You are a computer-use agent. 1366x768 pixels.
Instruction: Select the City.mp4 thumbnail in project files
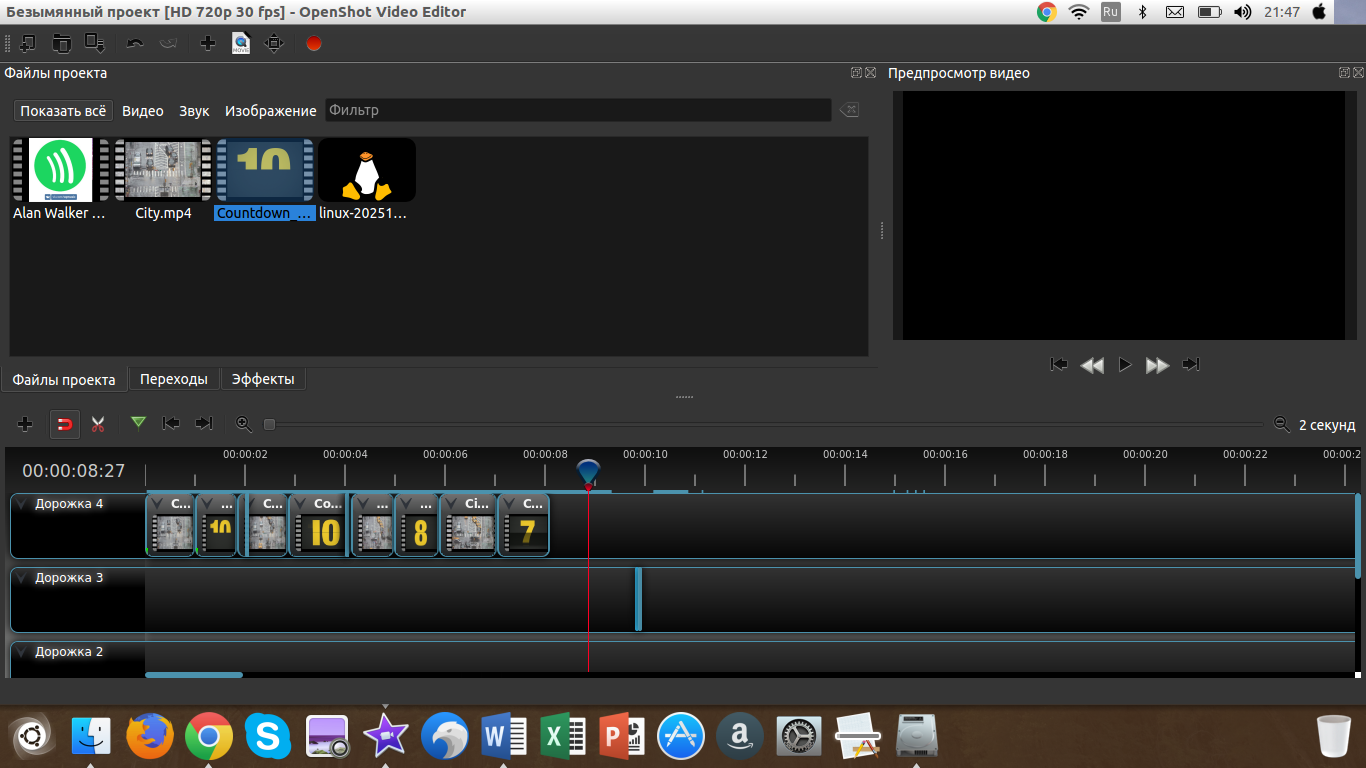(x=162, y=171)
